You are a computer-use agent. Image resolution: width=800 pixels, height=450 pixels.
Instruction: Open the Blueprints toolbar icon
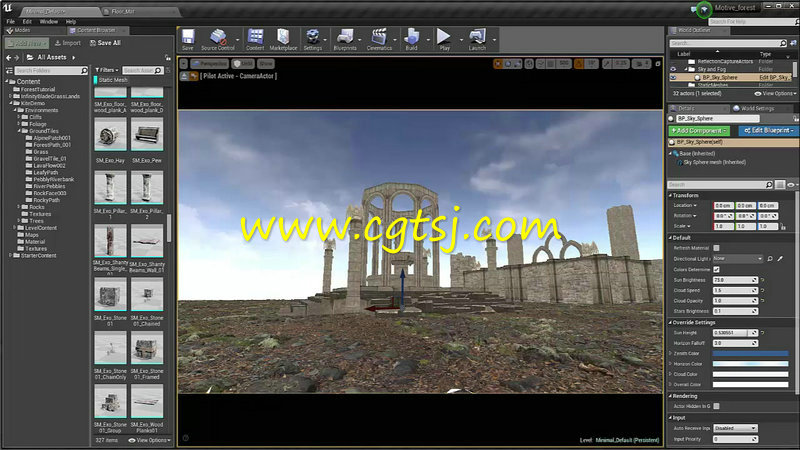pos(345,39)
